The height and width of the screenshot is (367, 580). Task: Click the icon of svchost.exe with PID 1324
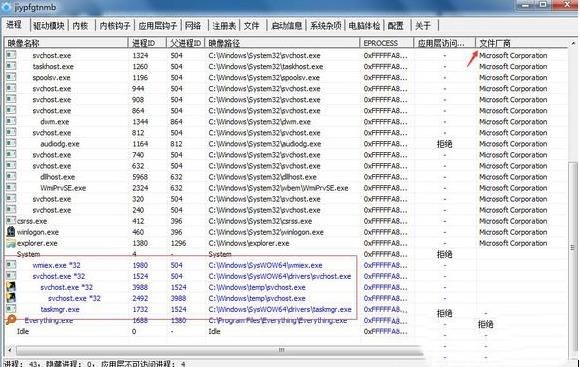pyautogui.click(x=11, y=55)
